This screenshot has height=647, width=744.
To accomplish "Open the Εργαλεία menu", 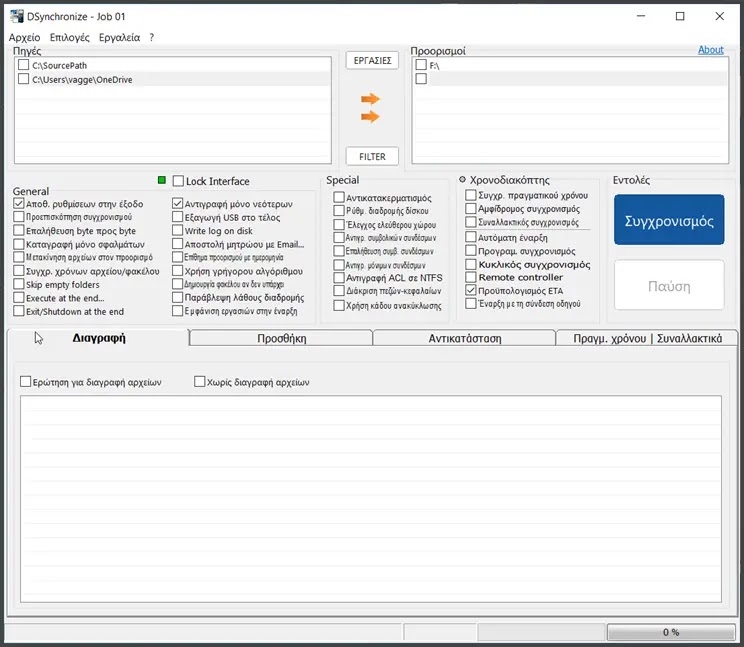I will (120, 37).
